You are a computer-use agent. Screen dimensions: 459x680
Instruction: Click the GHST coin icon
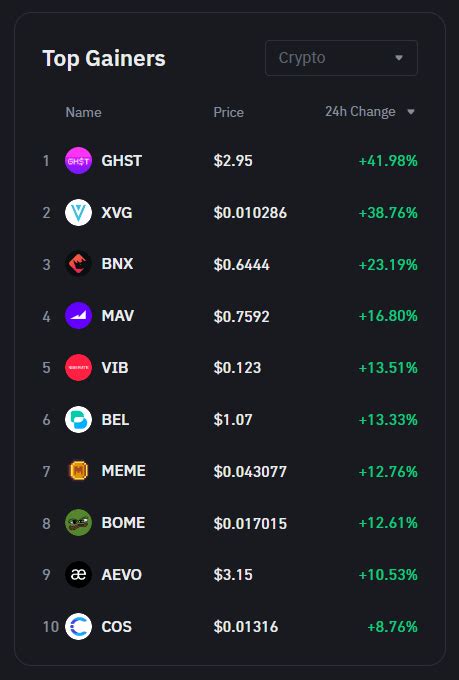(x=78, y=161)
